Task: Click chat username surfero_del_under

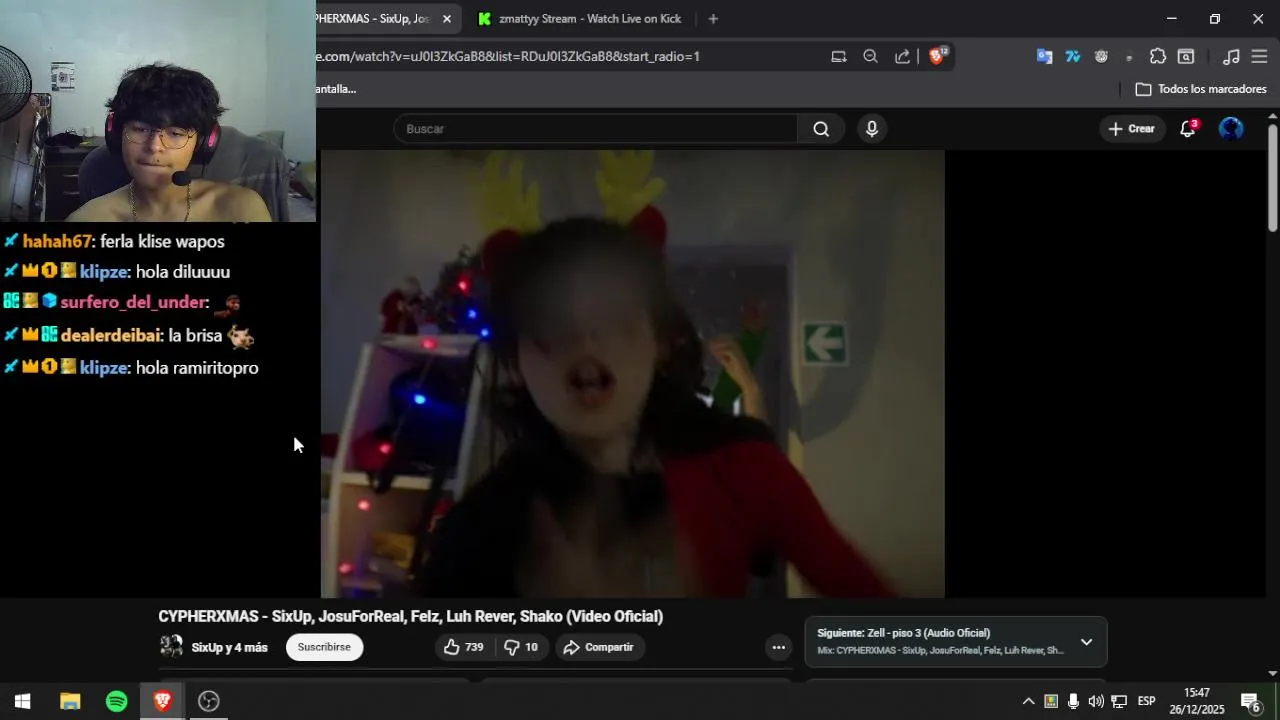Action: point(134,302)
